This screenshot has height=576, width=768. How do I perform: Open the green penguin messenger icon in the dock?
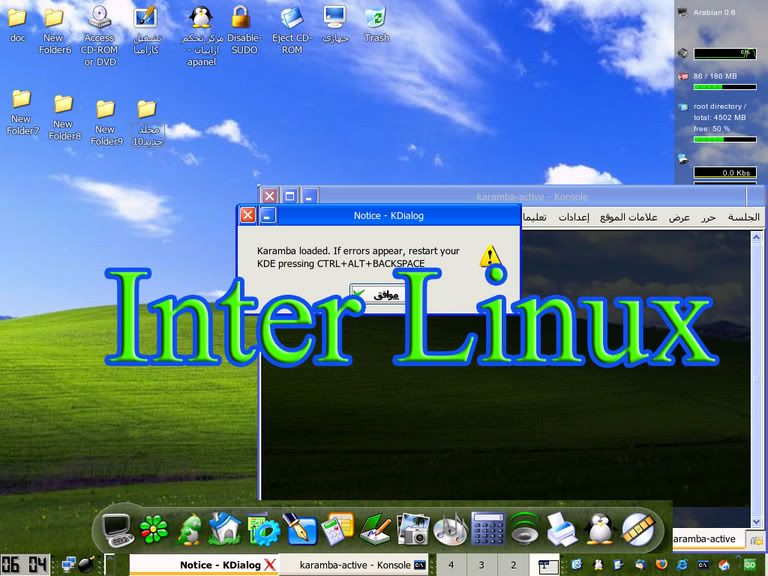(189, 529)
